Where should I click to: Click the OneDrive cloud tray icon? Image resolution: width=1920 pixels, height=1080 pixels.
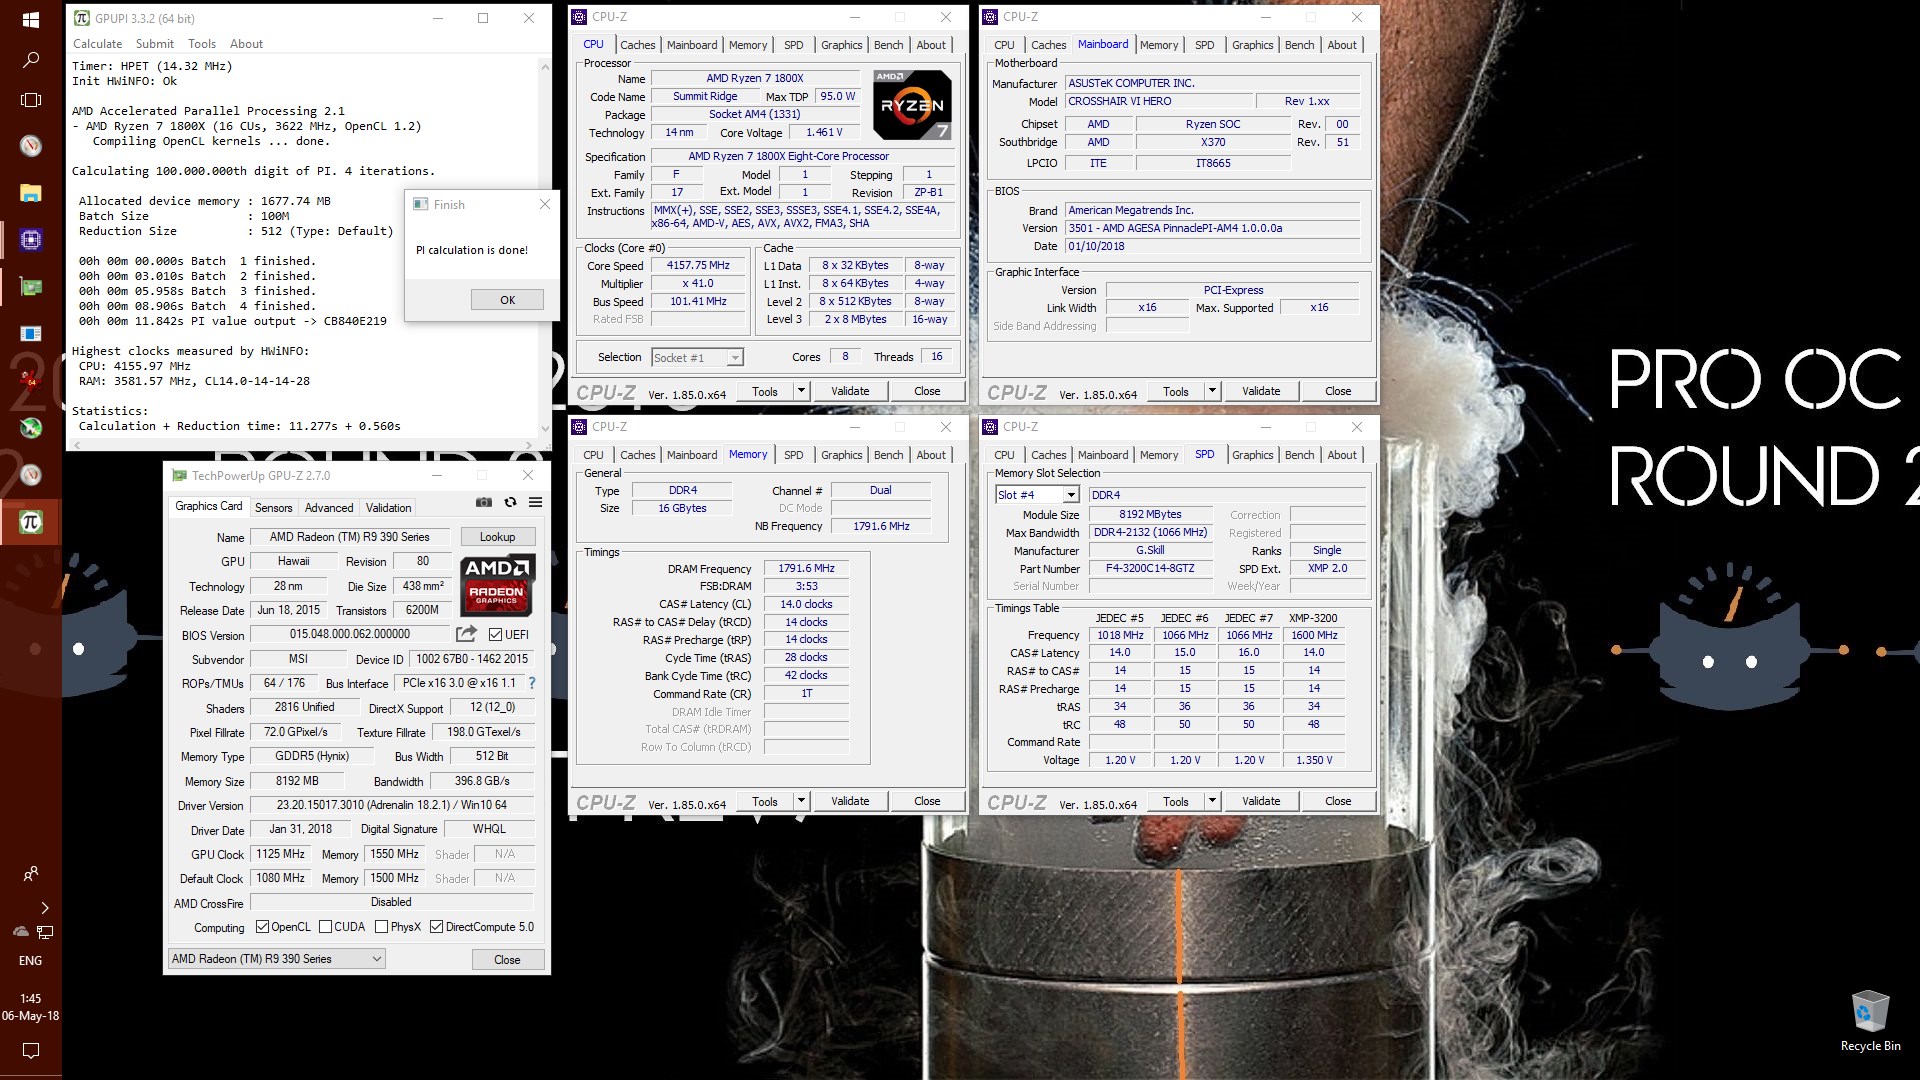(x=20, y=931)
